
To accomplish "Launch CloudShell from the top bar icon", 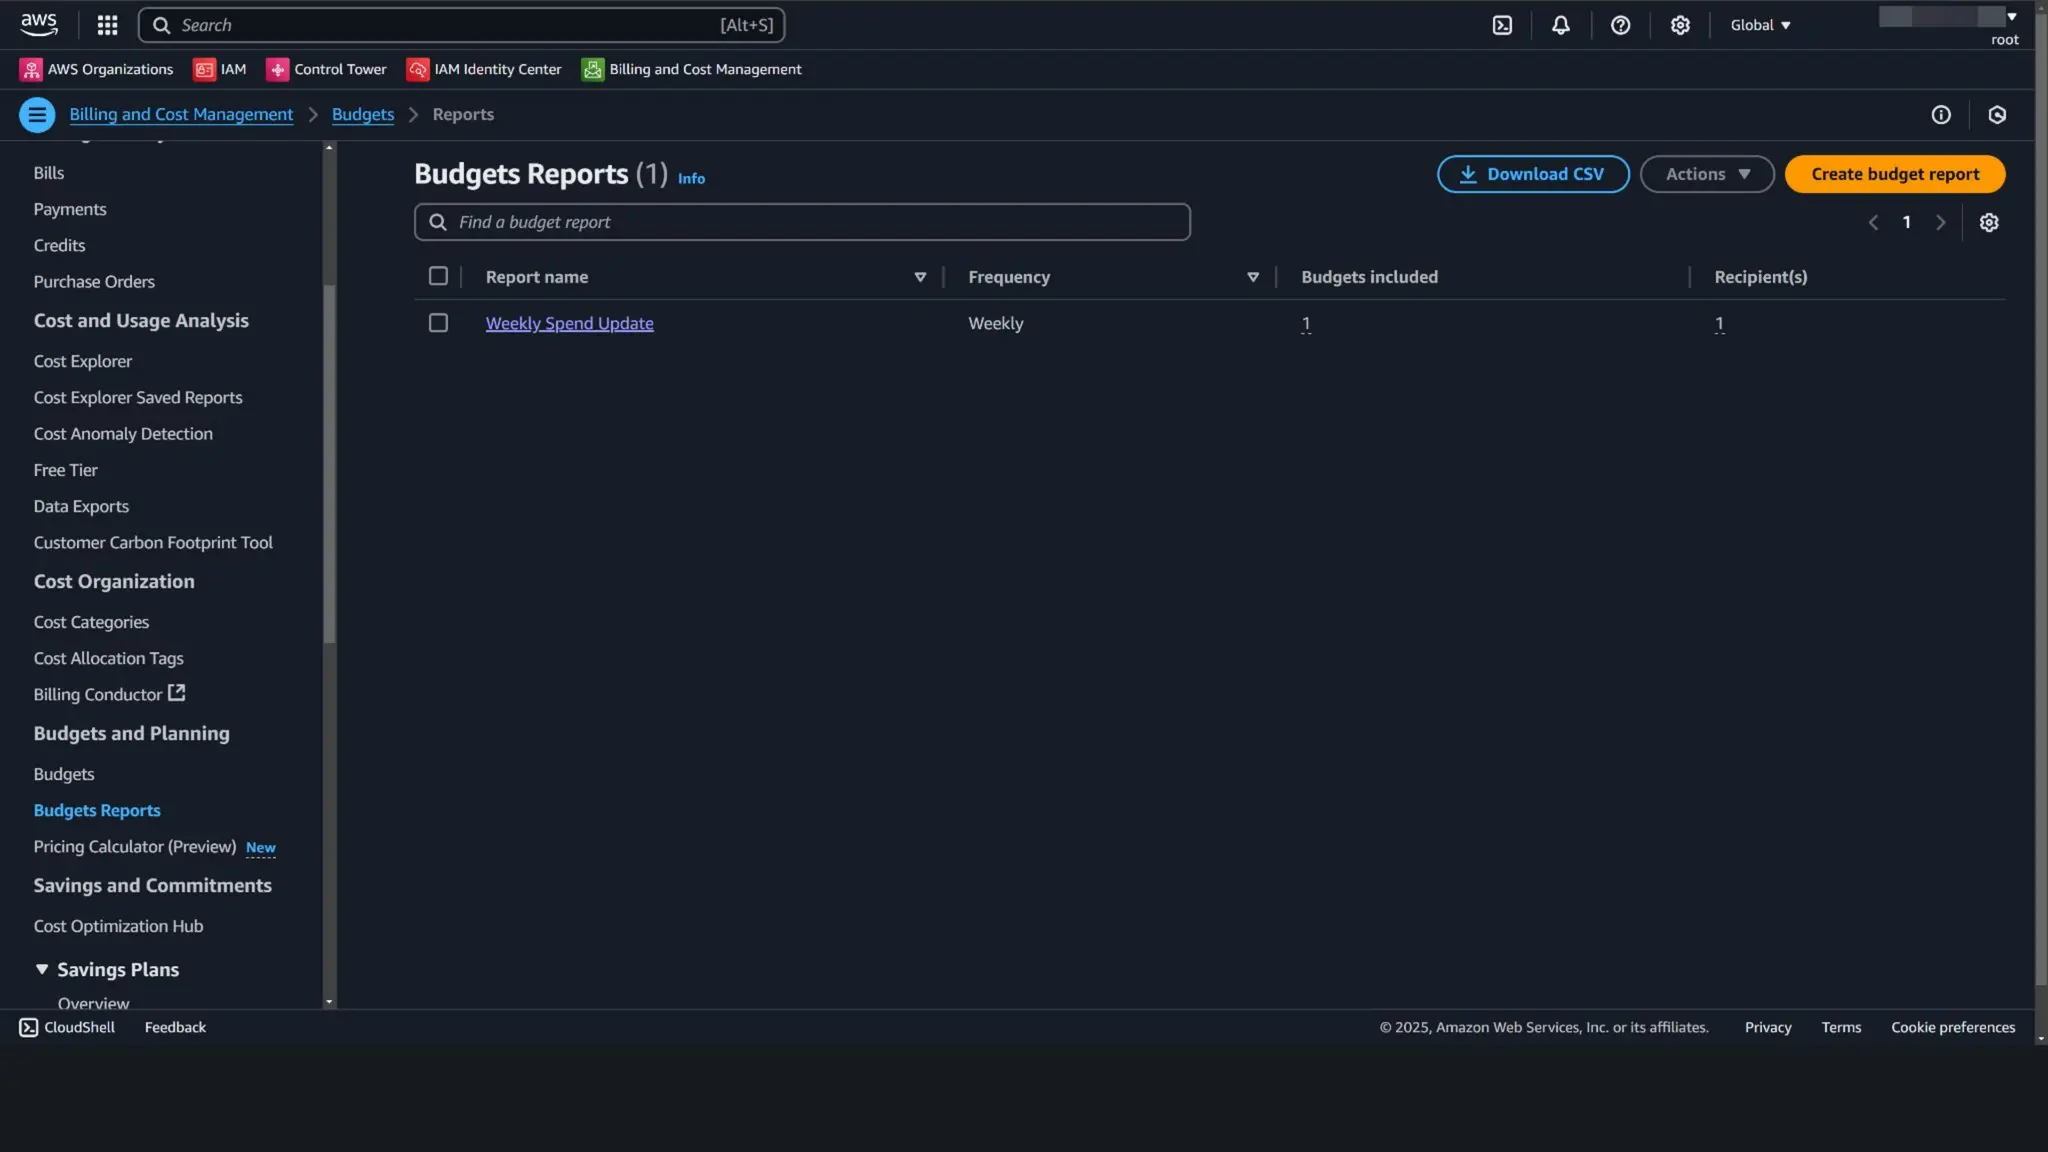I will 1502,25.
